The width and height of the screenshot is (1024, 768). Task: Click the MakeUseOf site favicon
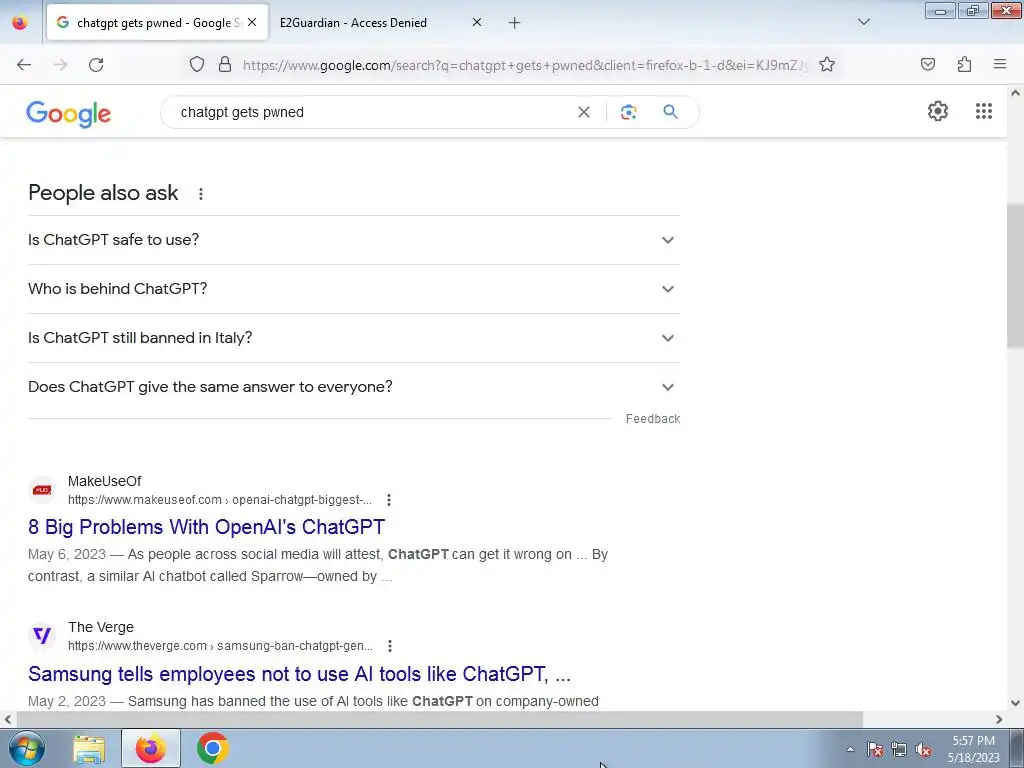(42, 490)
